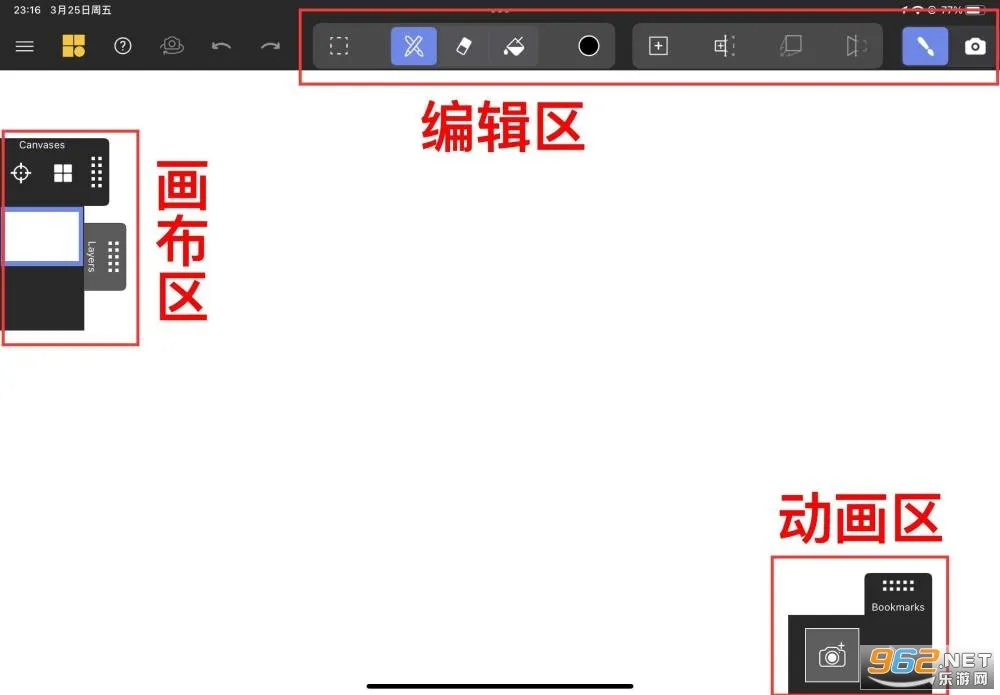Tap the camera orbit reset icon

[172, 46]
